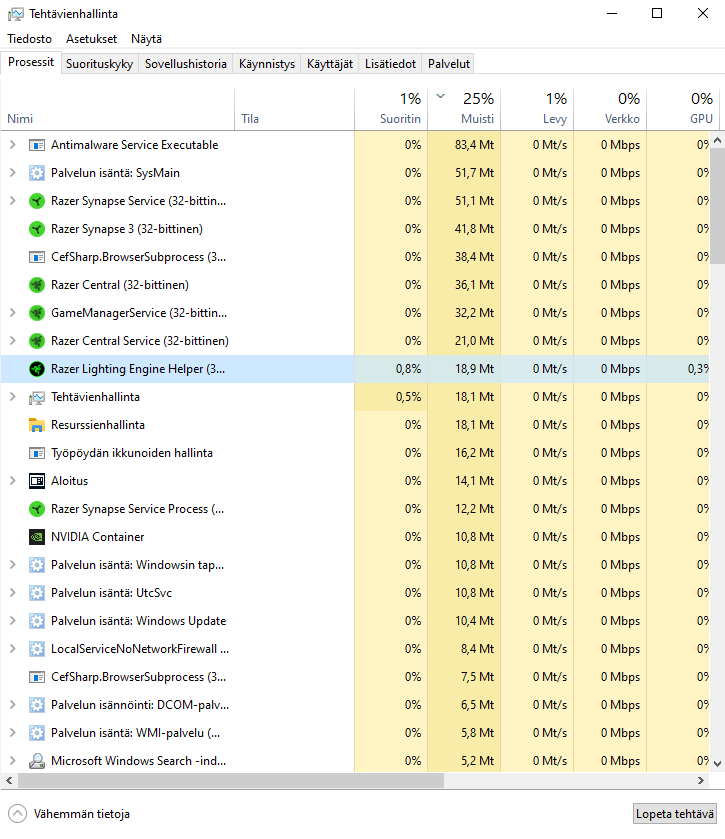
Task: Sort by the Levy column header
Action: click(x=537, y=109)
